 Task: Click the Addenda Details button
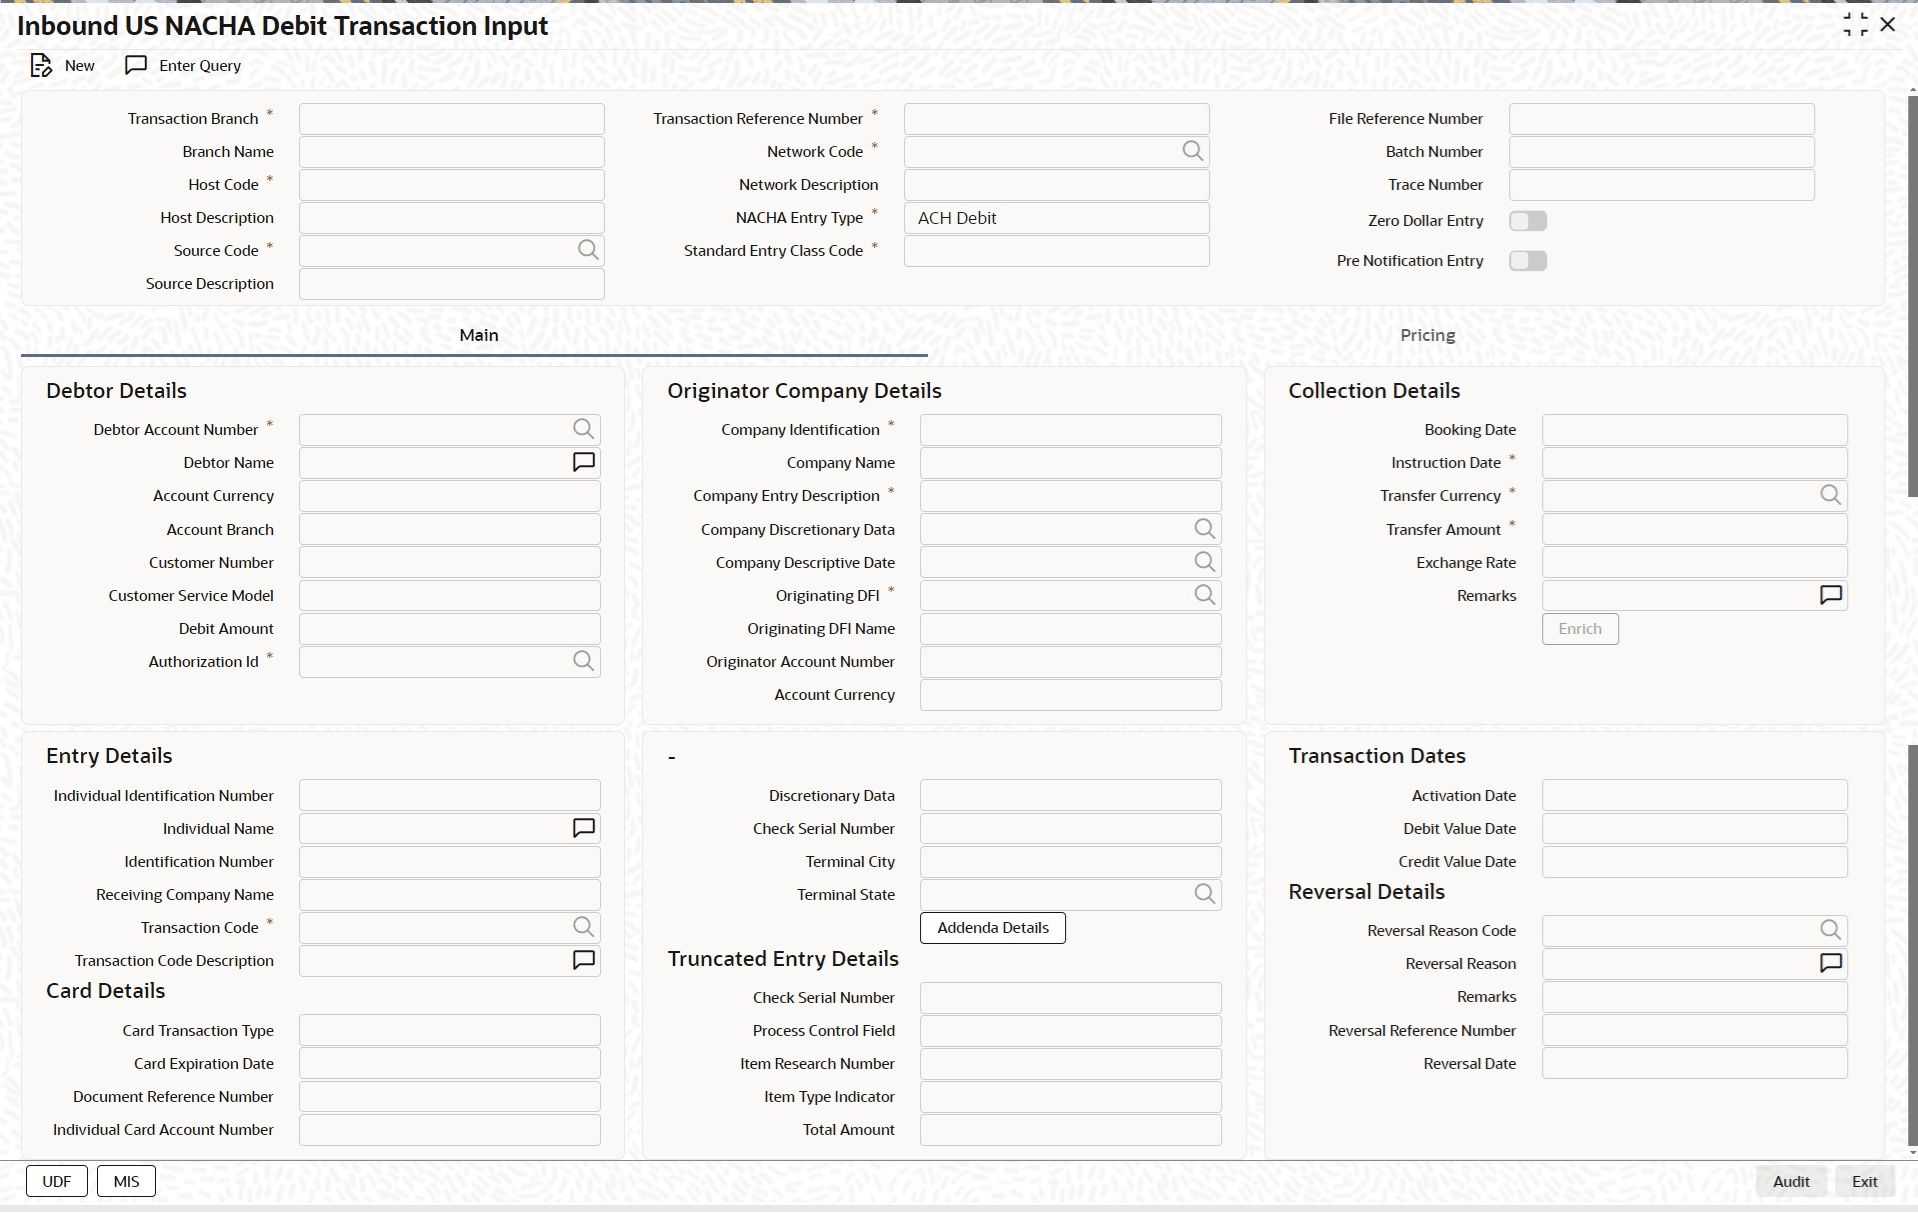pos(992,928)
